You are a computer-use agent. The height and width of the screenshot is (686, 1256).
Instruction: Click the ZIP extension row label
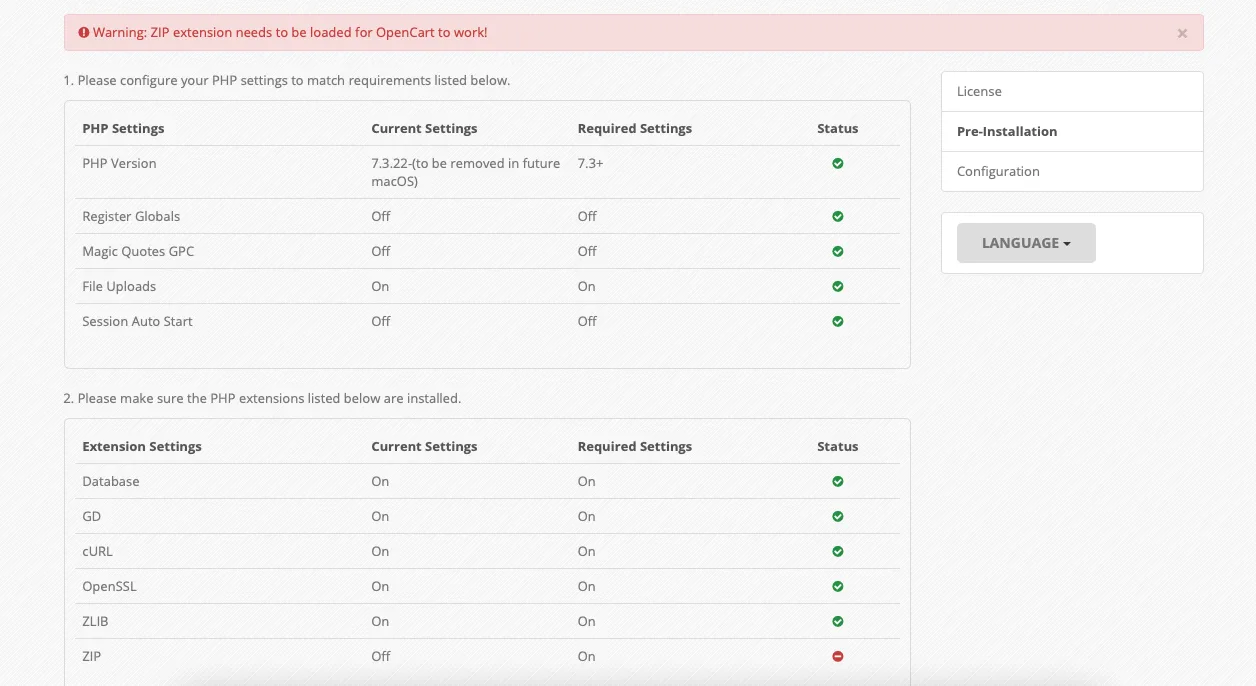(92, 656)
